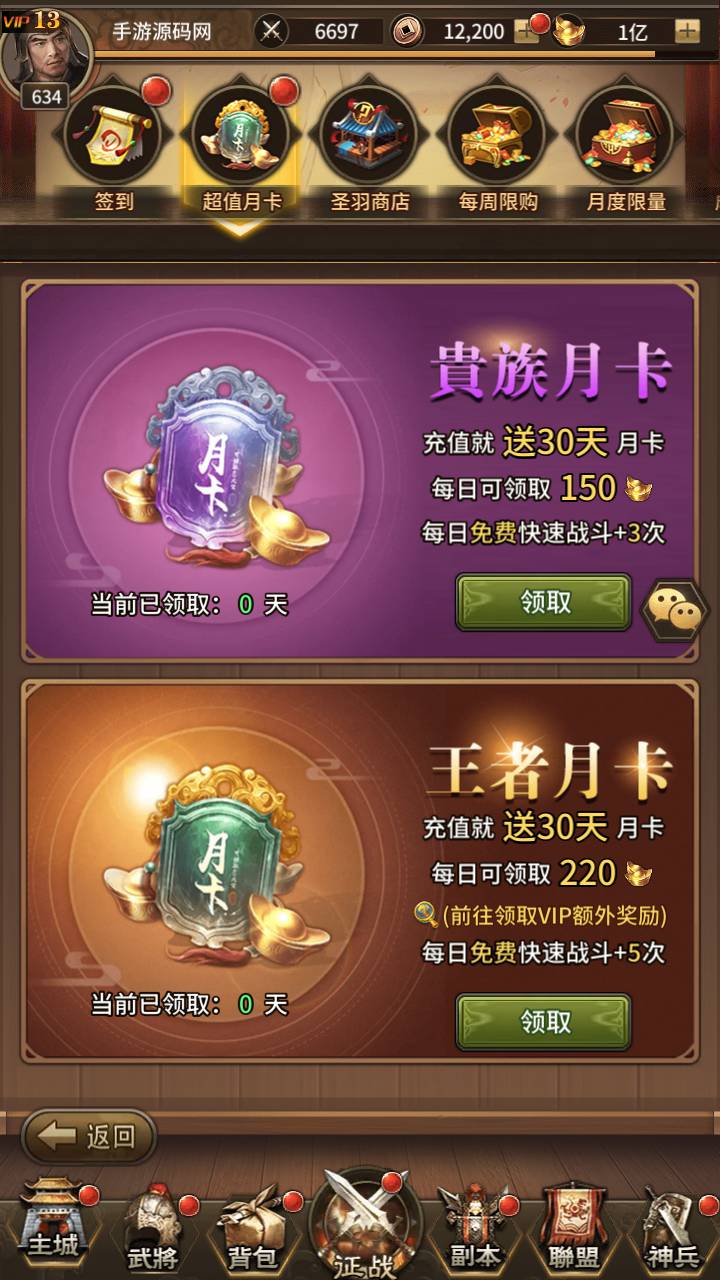Add coins with the plus next to 12,200

coord(526,31)
